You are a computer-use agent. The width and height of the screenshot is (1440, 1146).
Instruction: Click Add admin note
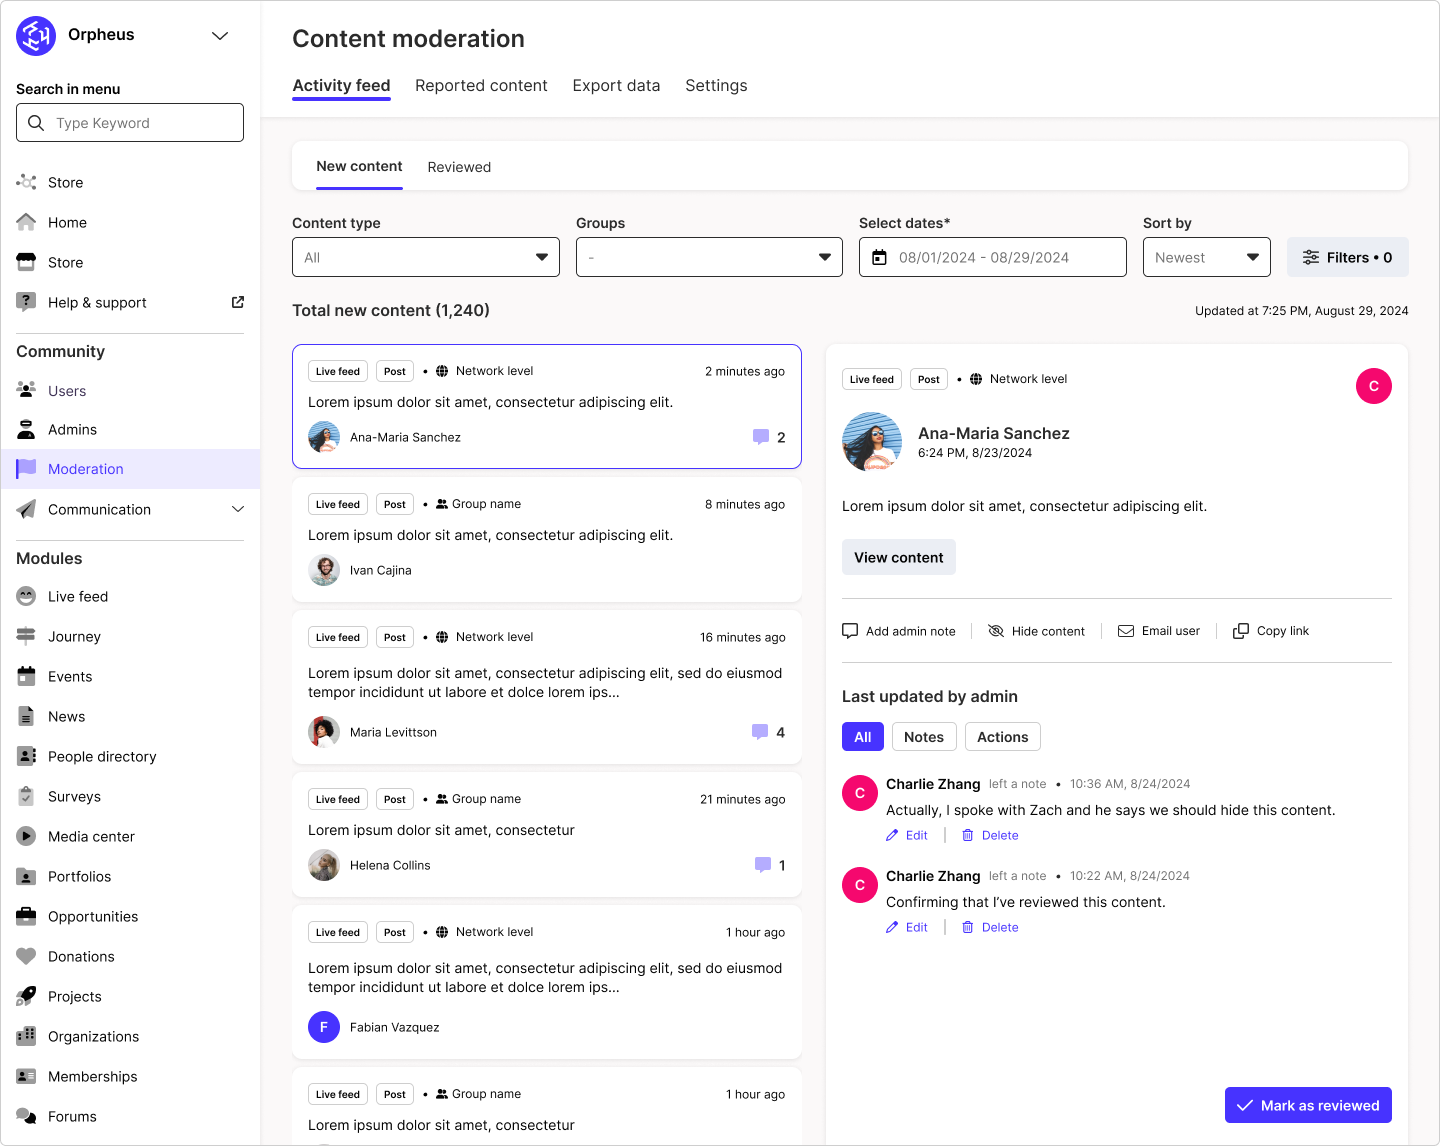coord(899,631)
